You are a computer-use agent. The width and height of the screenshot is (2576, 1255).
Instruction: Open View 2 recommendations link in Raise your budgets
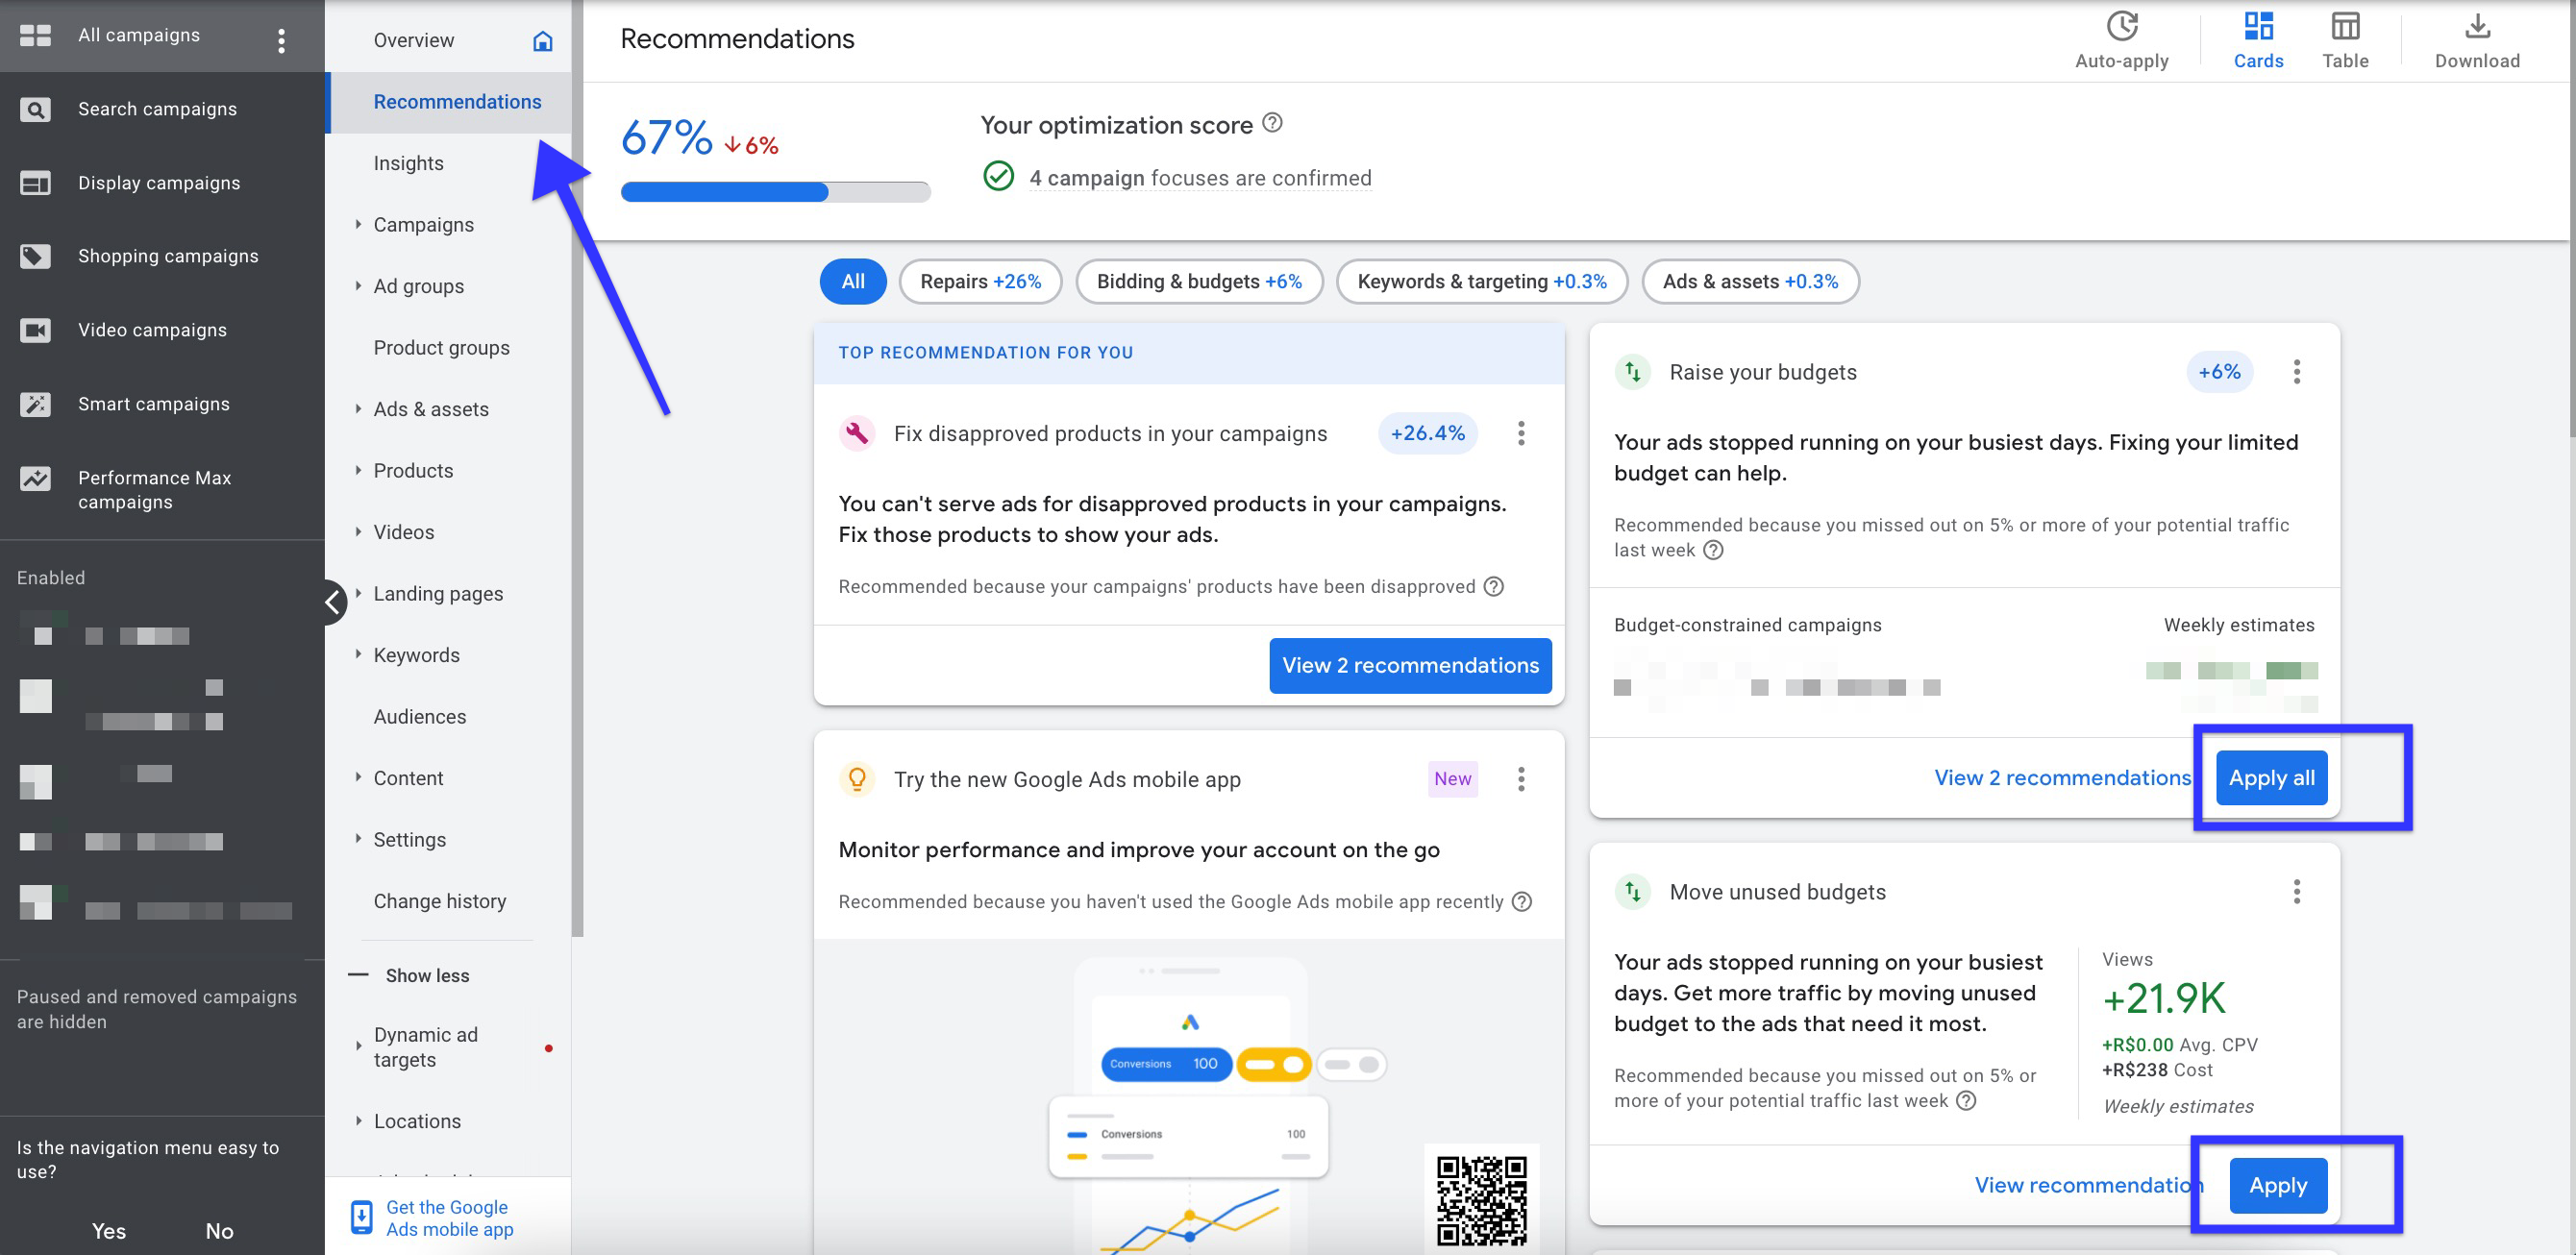(2062, 778)
